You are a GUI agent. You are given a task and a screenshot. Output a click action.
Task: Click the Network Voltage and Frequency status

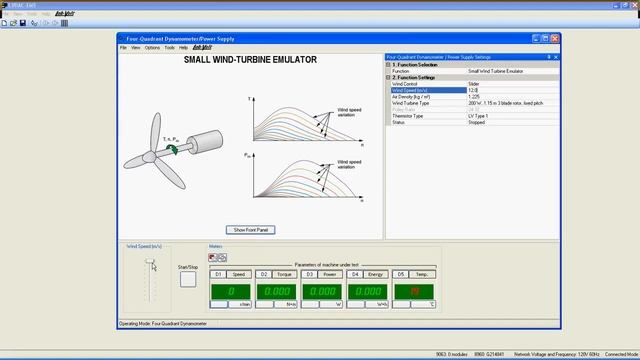557,354
